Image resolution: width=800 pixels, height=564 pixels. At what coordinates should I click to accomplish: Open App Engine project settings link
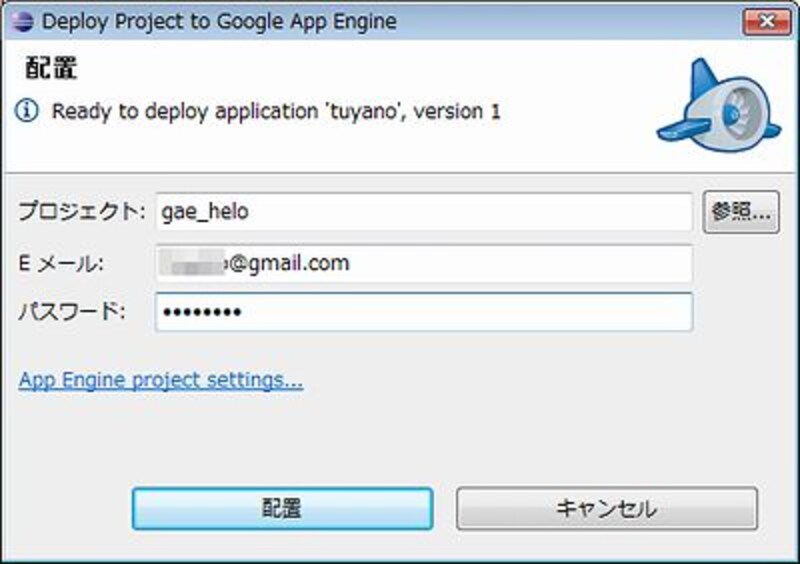coord(161,380)
